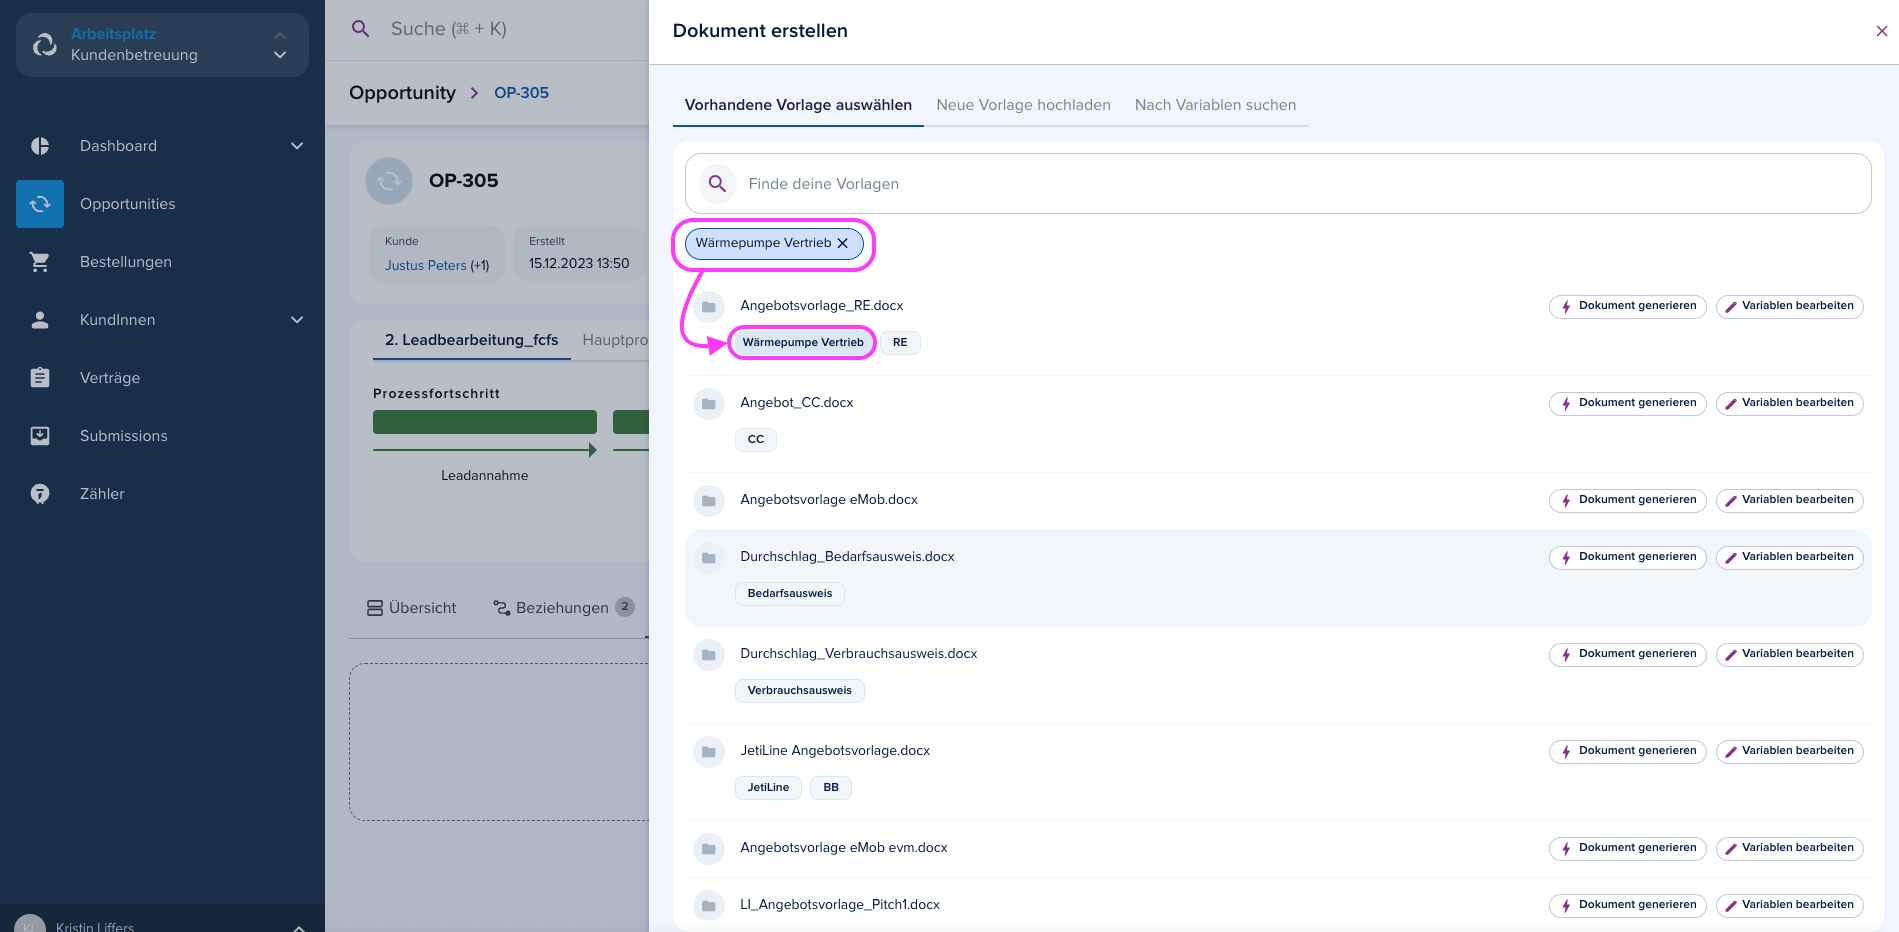
Task: Click the Submissions inbox icon
Action: [x=40, y=436]
